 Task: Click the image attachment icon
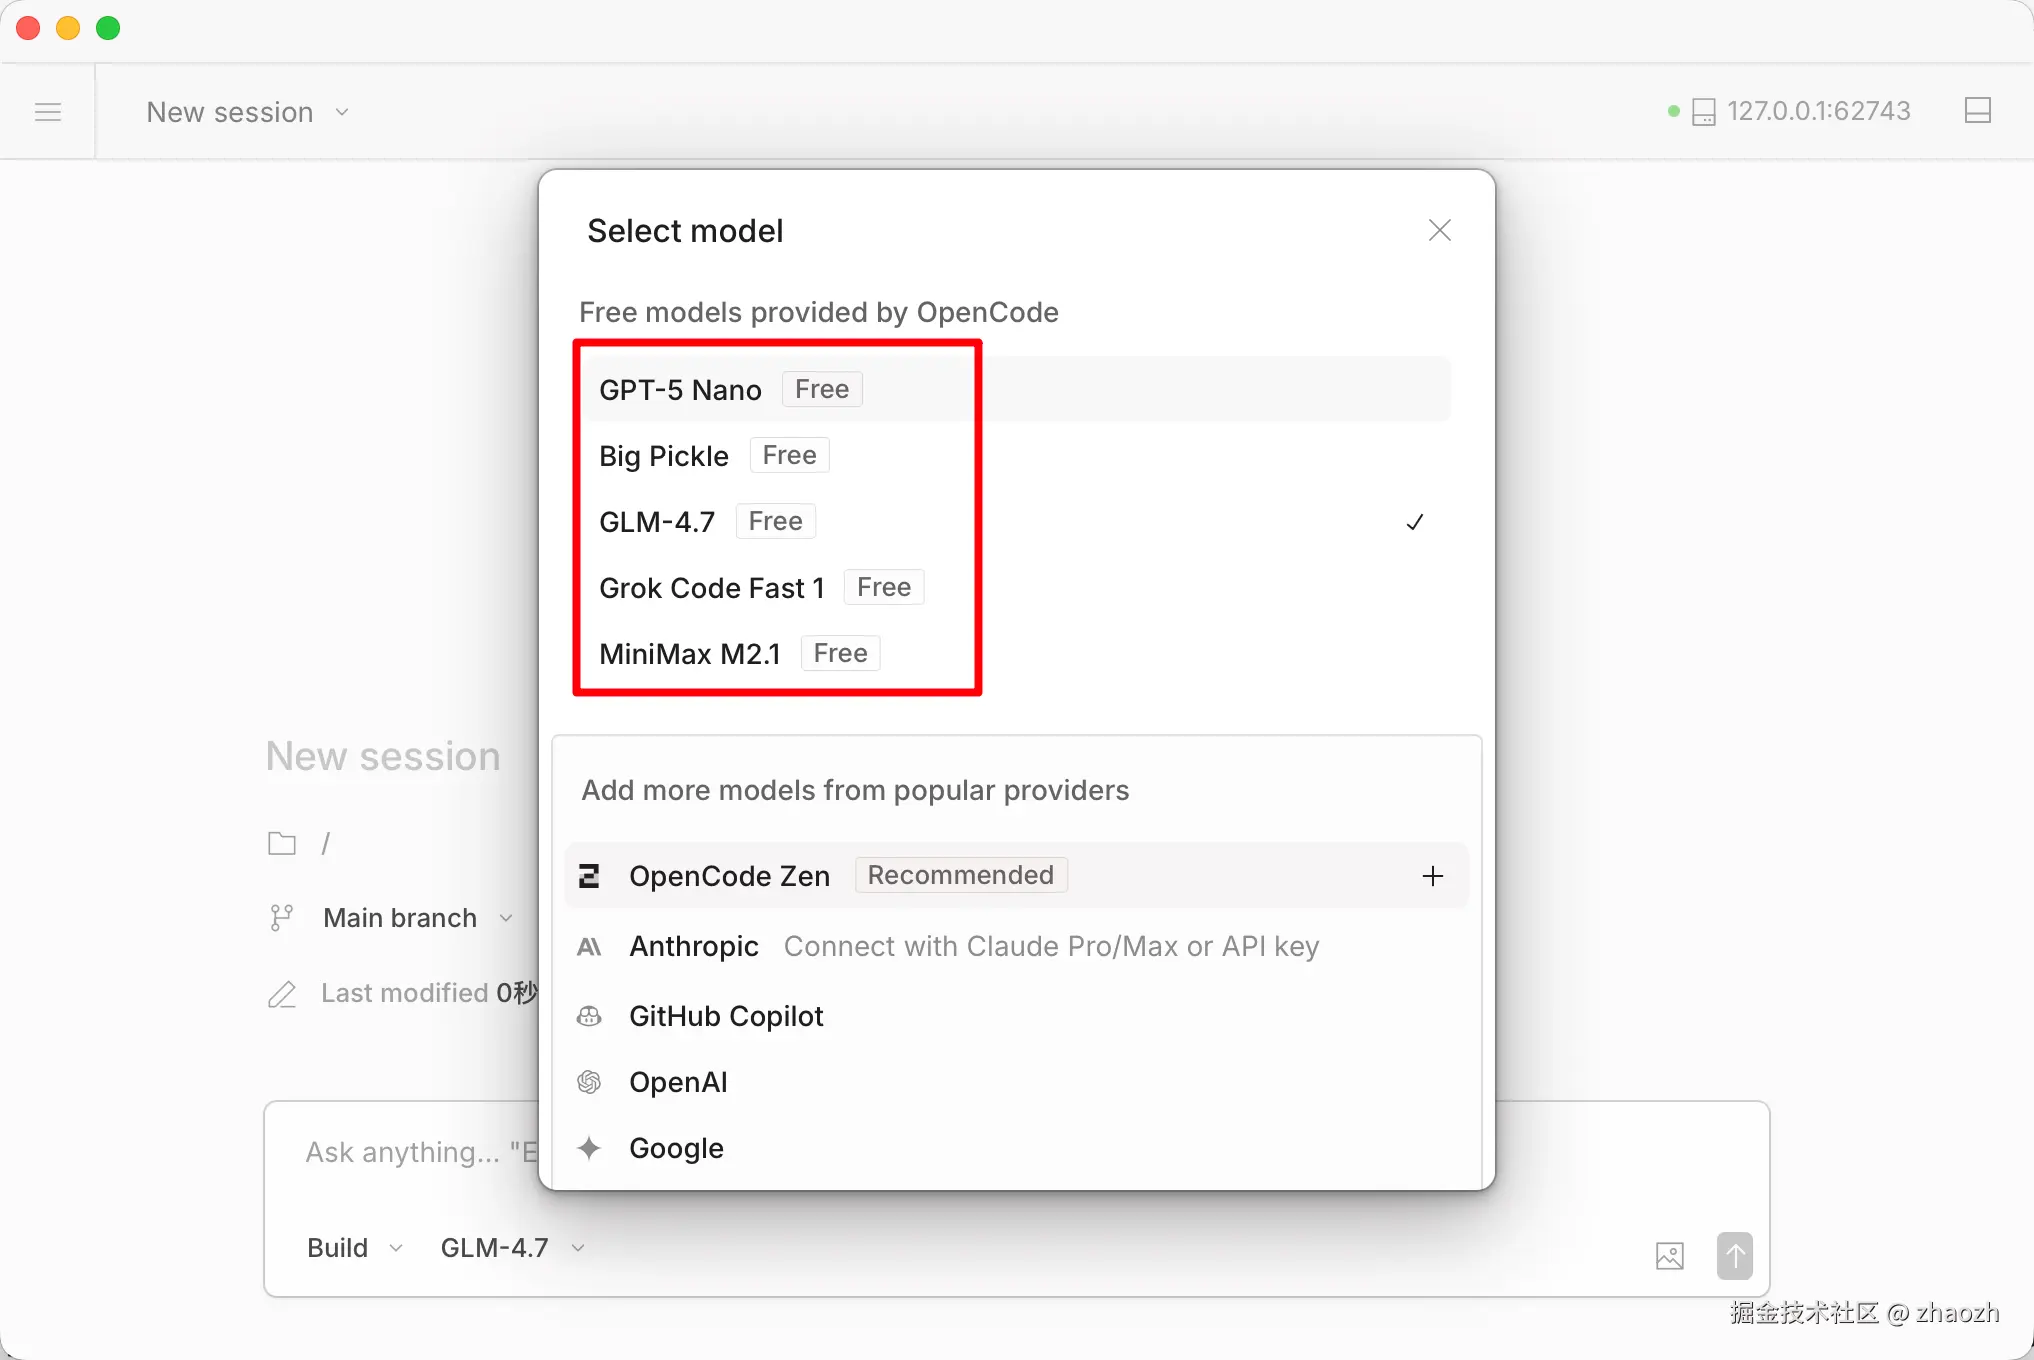(1669, 1255)
